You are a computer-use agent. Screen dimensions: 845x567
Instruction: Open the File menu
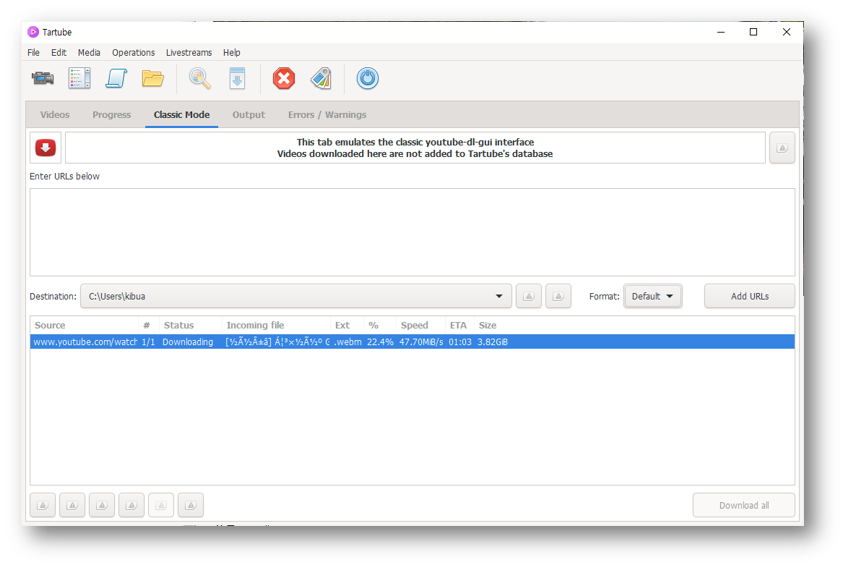pyautogui.click(x=33, y=53)
